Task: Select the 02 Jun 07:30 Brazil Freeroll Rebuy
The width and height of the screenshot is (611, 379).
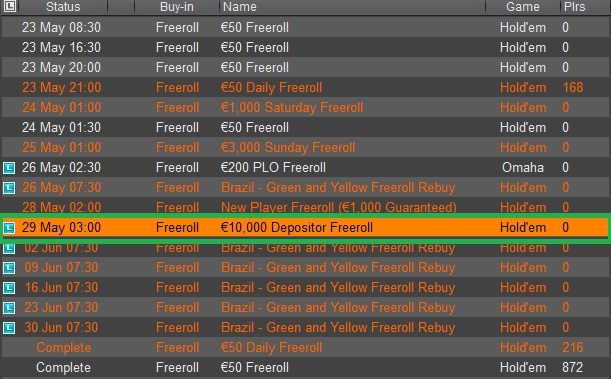Action: click(306, 249)
